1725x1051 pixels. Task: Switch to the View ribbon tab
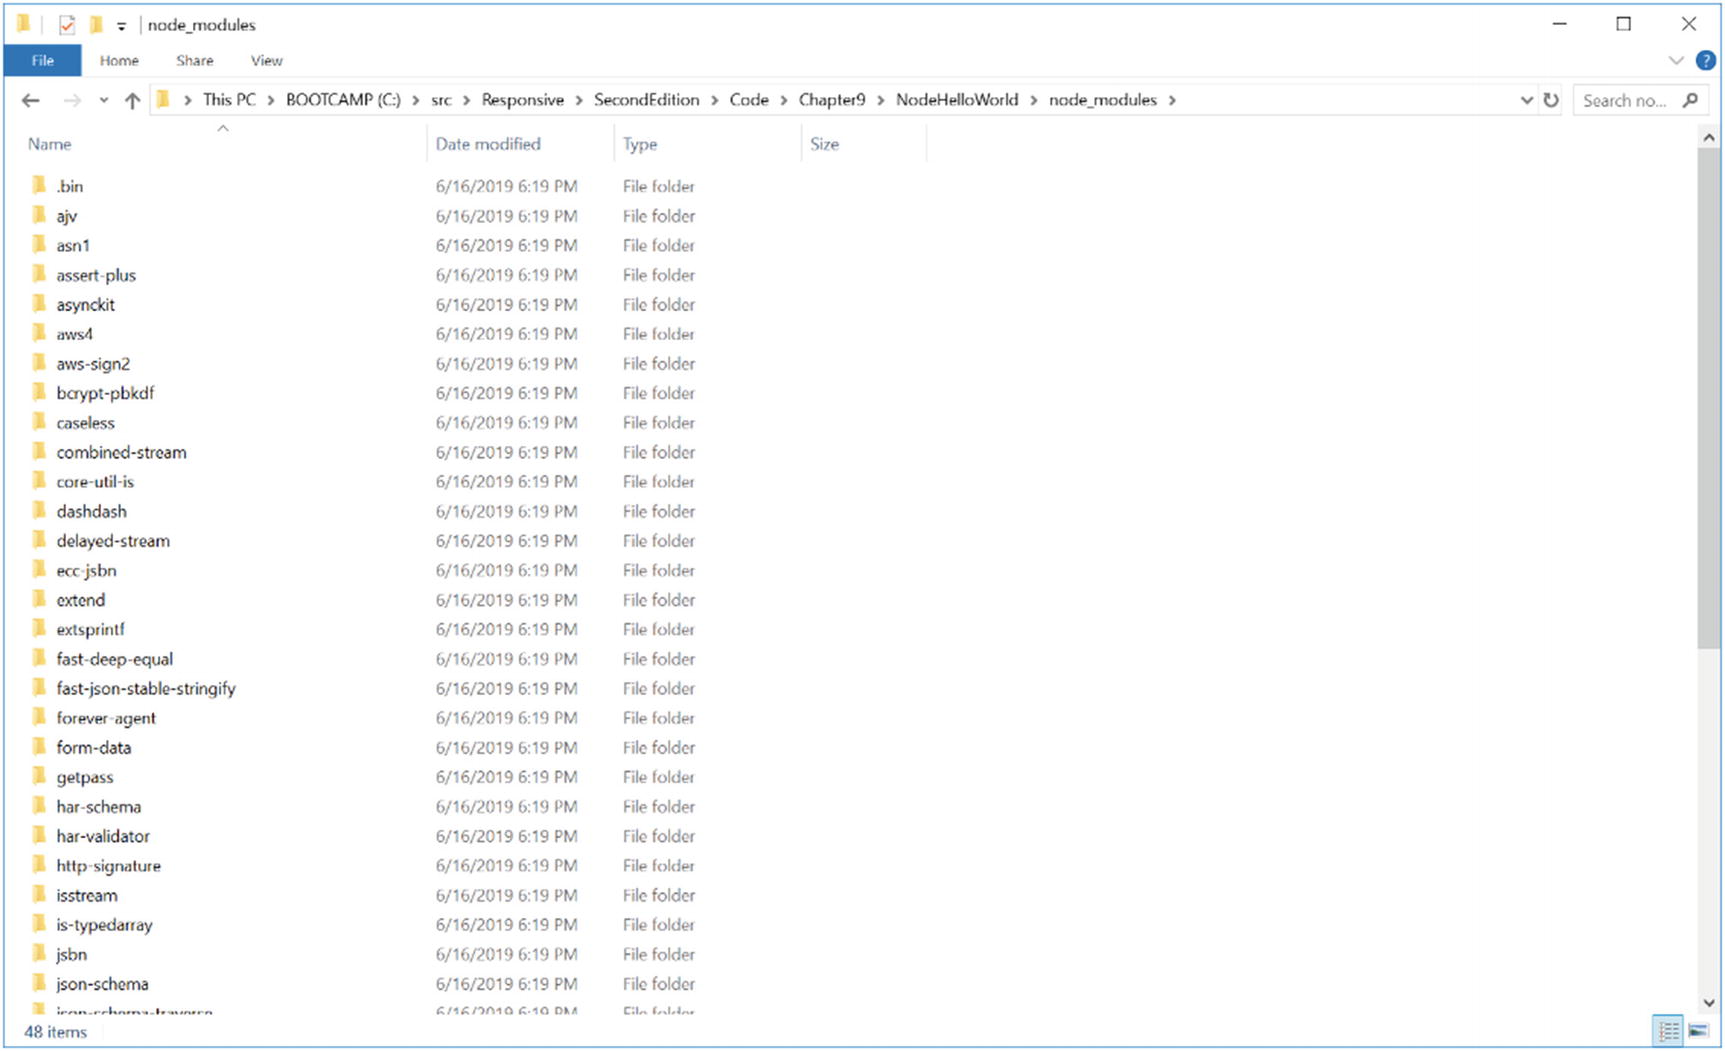tap(266, 61)
